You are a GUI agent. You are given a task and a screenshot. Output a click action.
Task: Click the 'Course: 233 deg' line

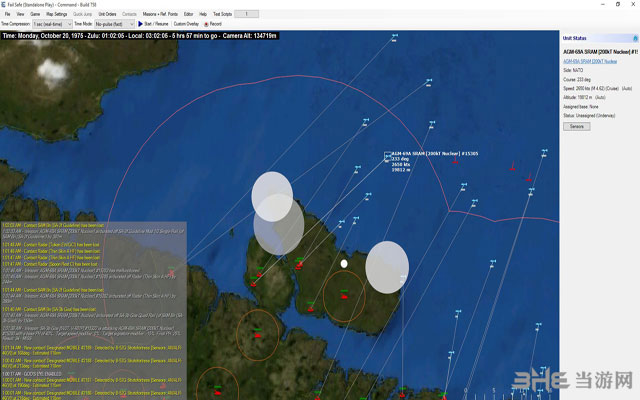(x=577, y=79)
